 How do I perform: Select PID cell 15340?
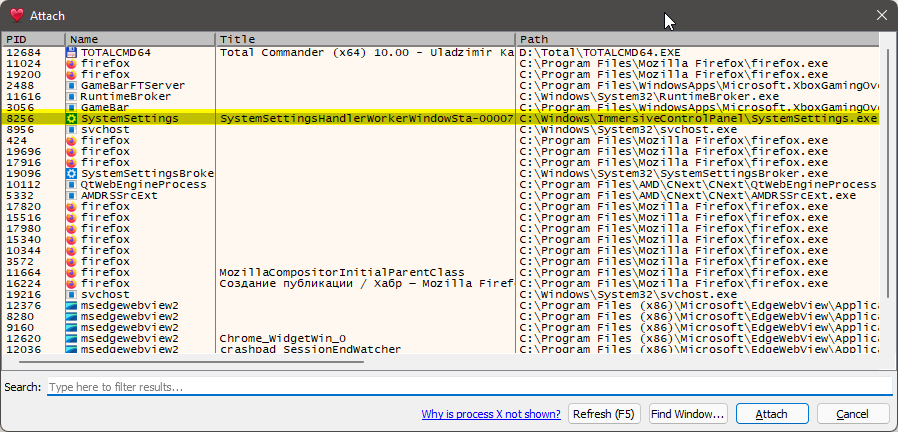23,239
